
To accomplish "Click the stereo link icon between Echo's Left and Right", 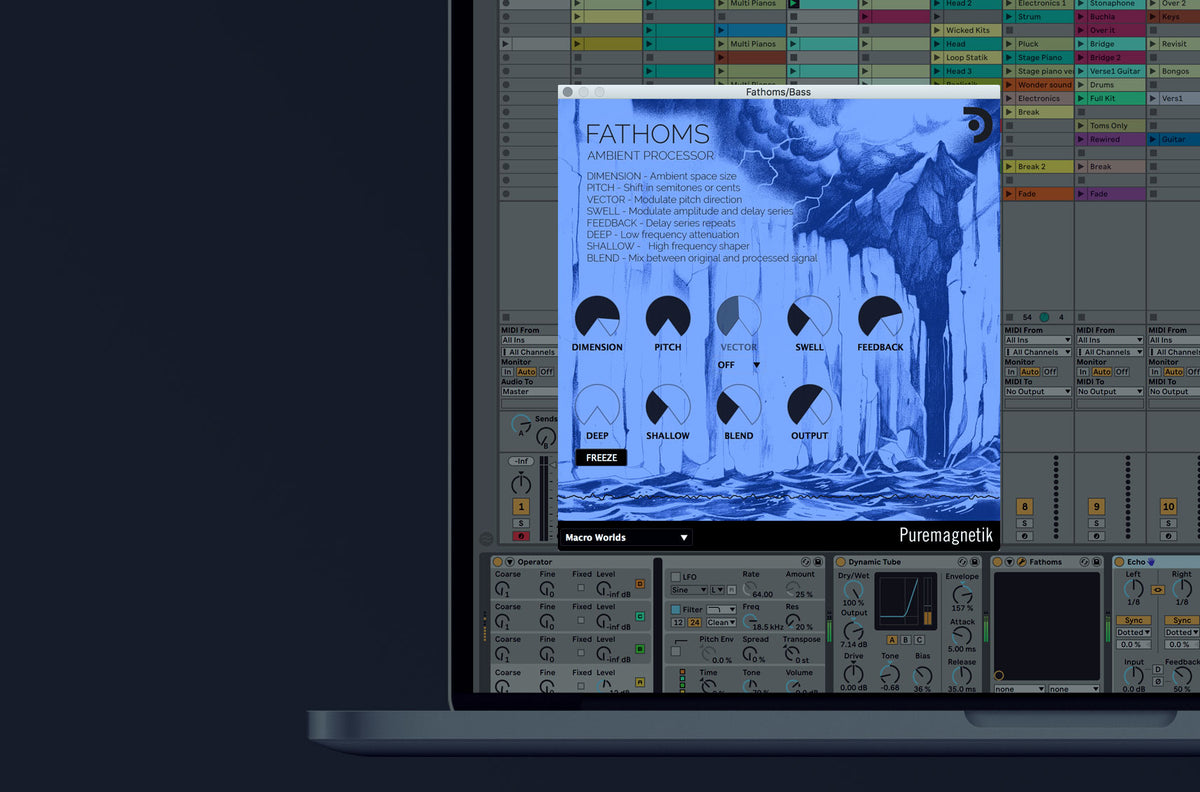I will click(x=1157, y=590).
